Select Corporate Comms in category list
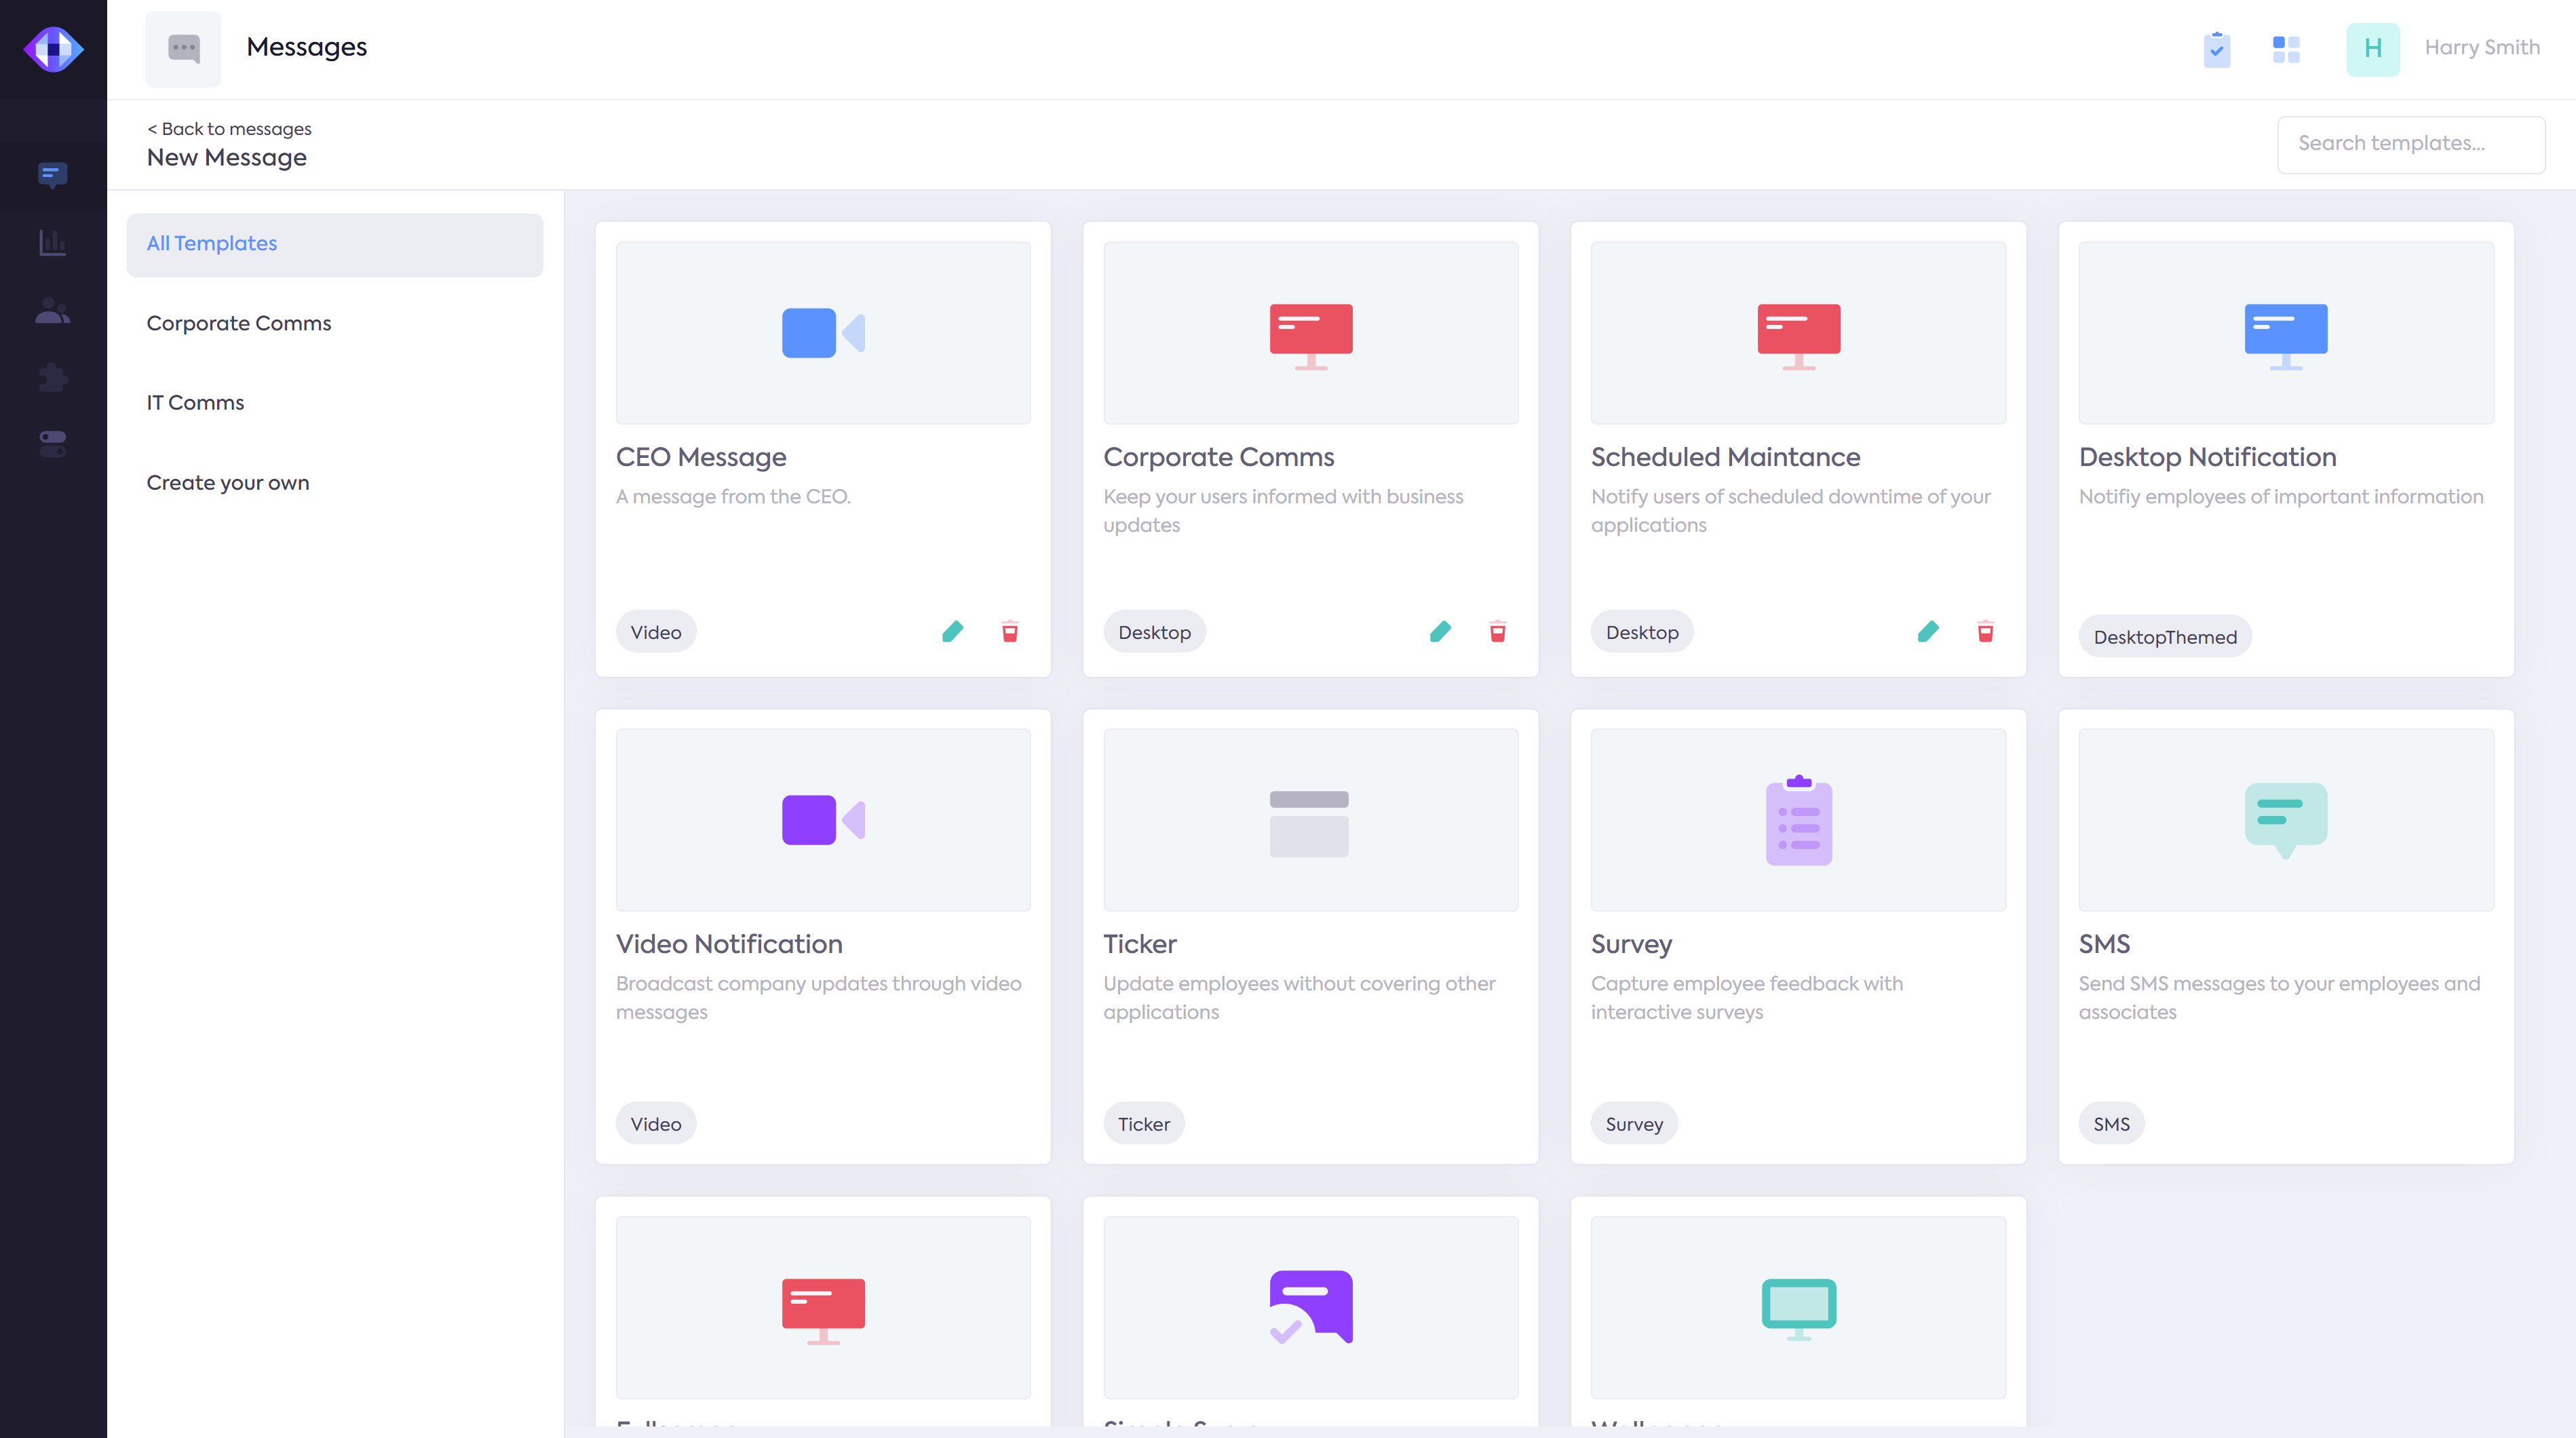Viewport: 2576px width, 1438px height. click(x=238, y=323)
